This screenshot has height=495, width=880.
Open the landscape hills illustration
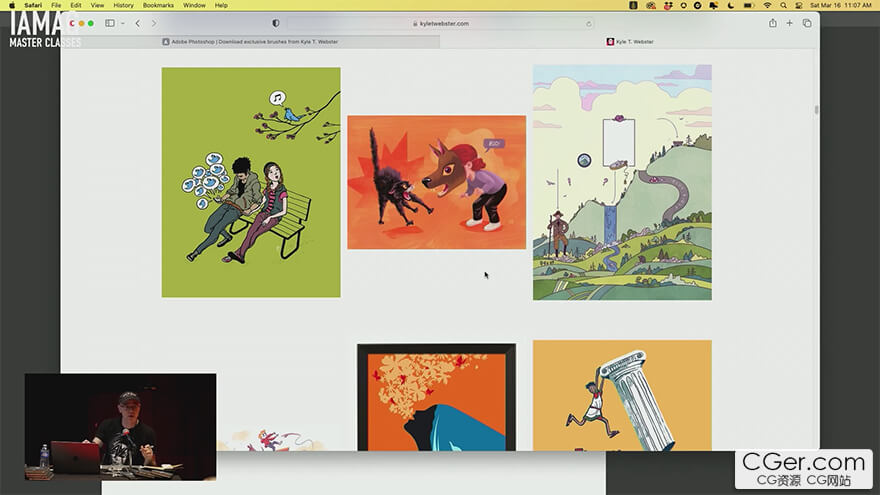coord(622,182)
